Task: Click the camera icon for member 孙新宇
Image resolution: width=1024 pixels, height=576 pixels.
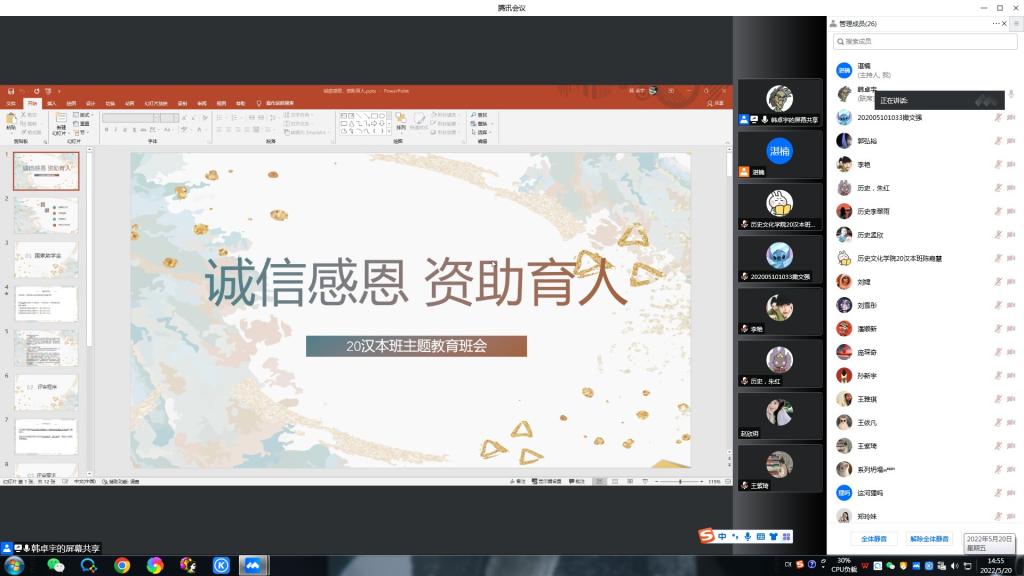Action: coord(1012,375)
